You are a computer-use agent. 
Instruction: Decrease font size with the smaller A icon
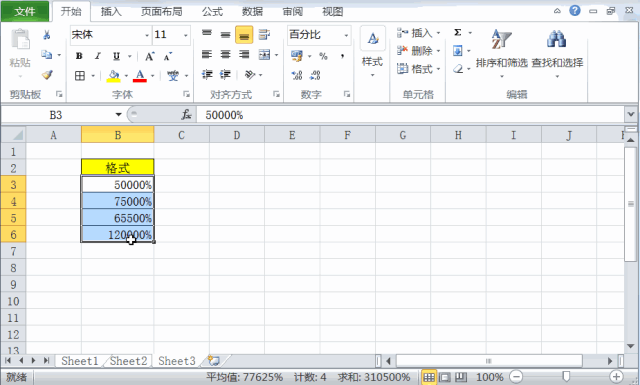[x=168, y=56]
